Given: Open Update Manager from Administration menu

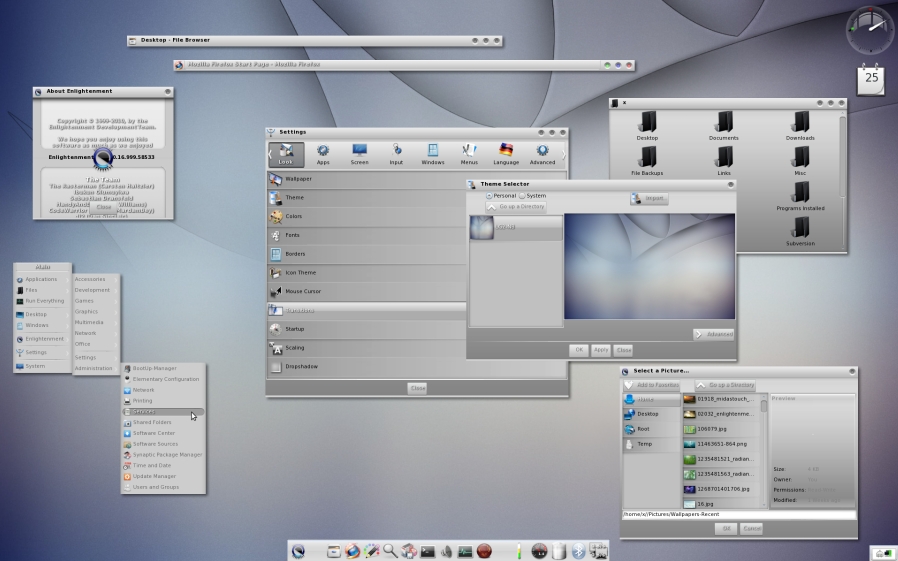Looking at the screenshot, I should pyautogui.click(x=163, y=476).
